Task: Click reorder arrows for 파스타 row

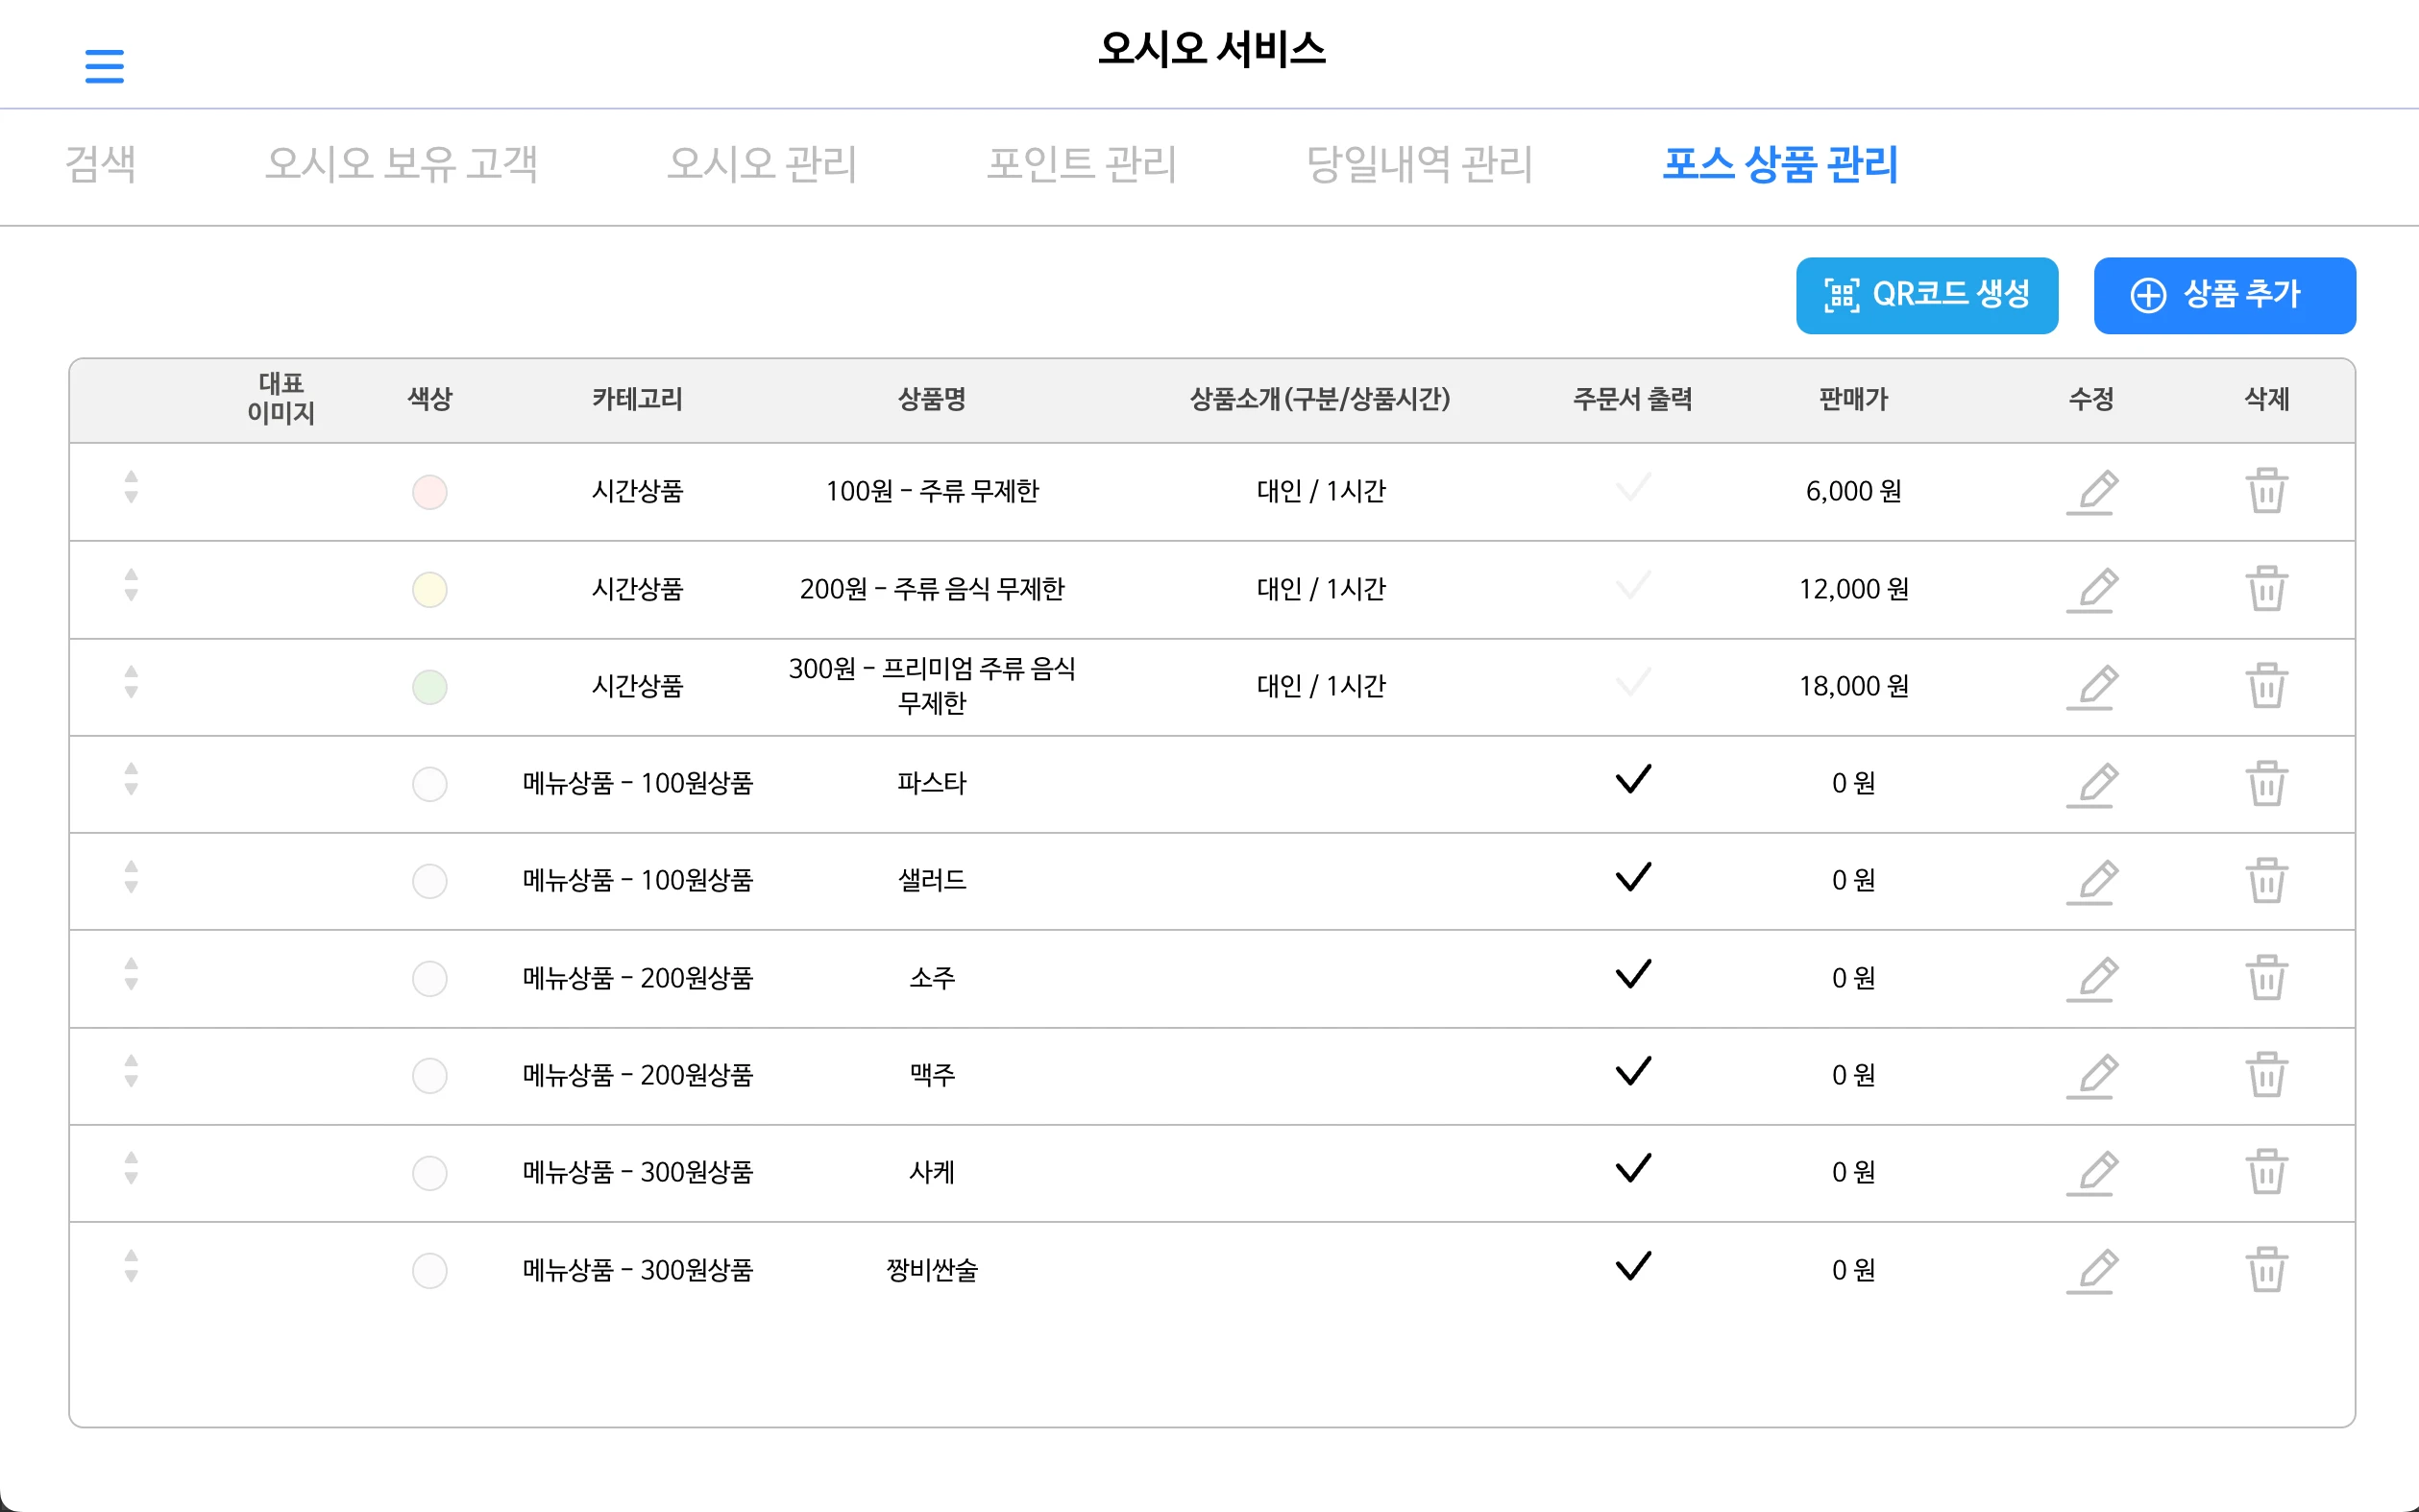Action: click(131, 780)
